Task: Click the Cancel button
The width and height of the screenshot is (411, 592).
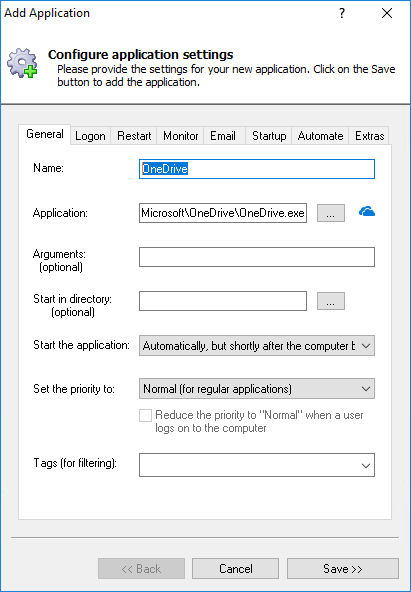Action: coord(236,569)
